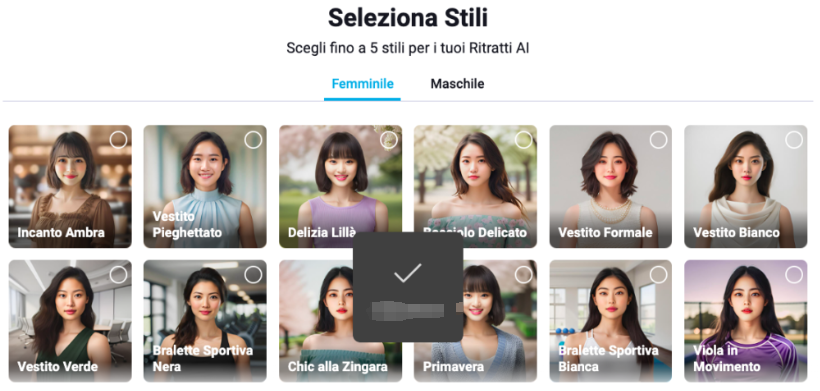Viewport: 820px width, 391px height.
Task: Check the Vestito Verde selection circle
Action: pos(118,274)
